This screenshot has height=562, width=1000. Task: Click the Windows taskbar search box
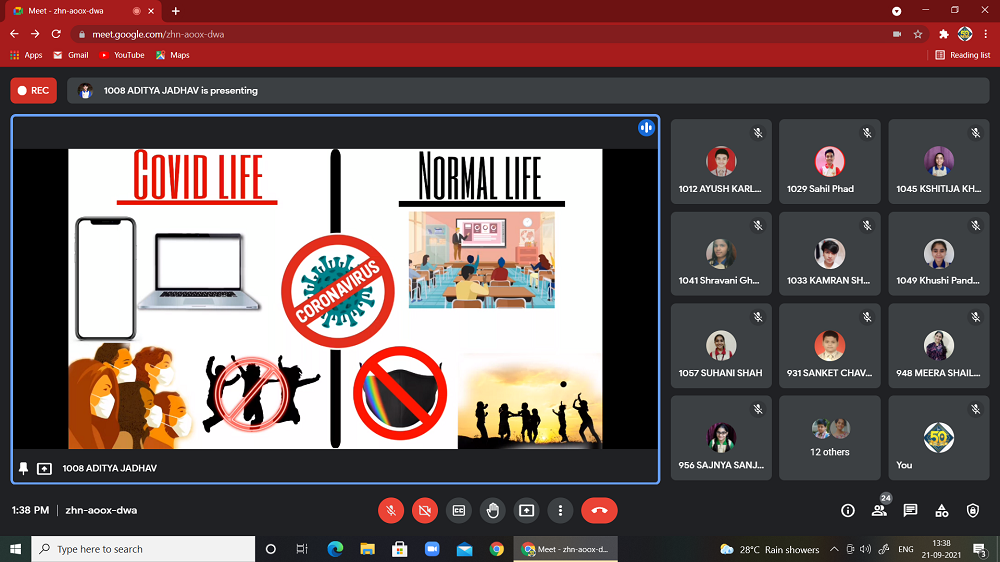[x=145, y=549]
